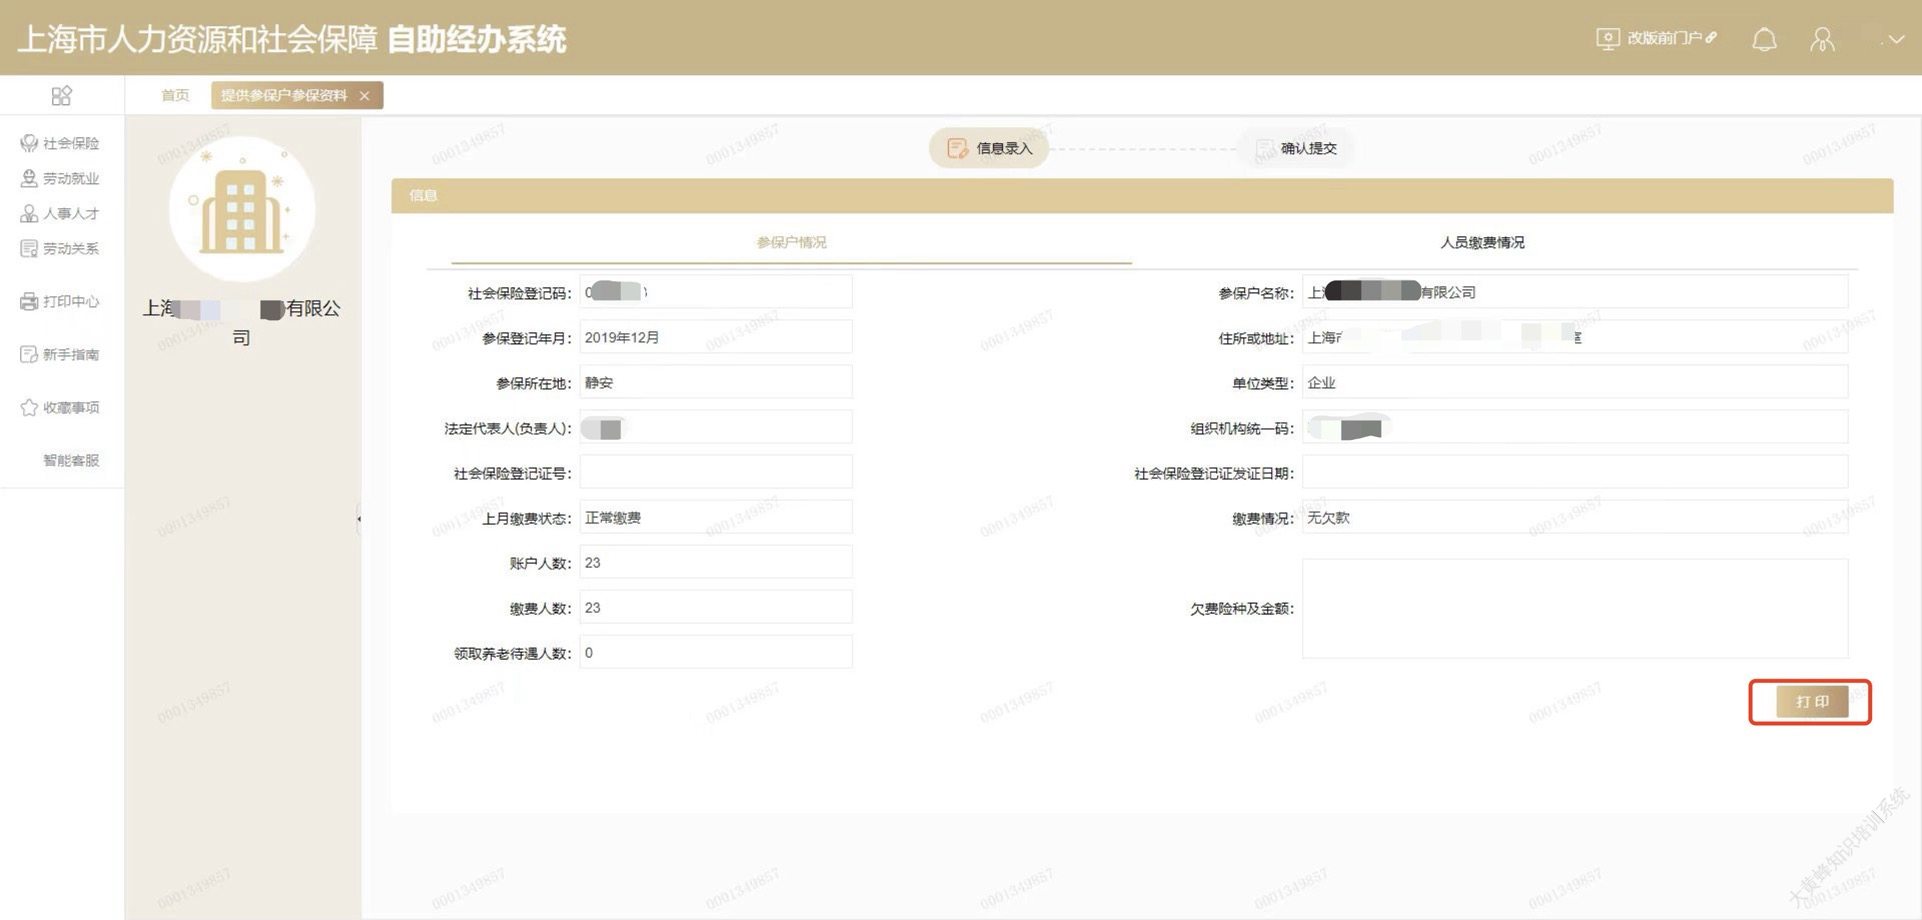Open 社会保险 in the sidebar
The width and height of the screenshot is (1922, 920).
60,143
